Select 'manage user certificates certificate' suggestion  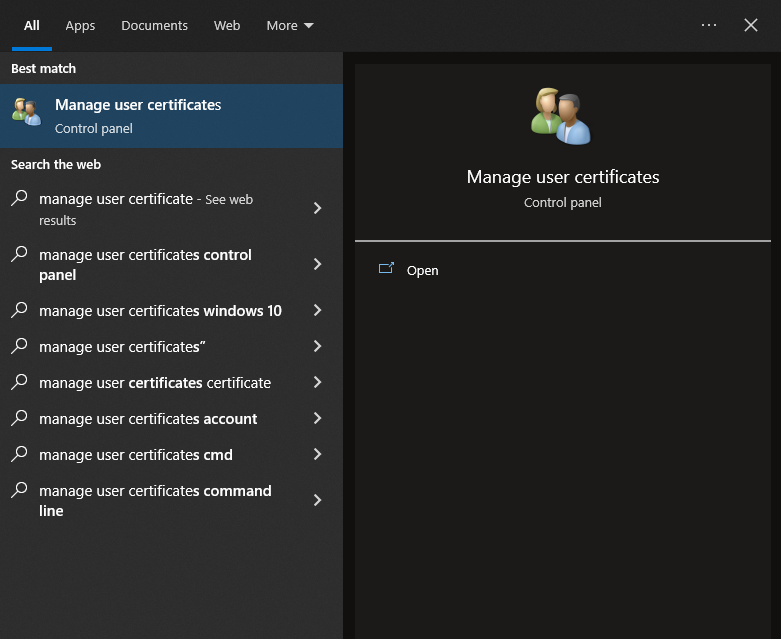point(171,382)
